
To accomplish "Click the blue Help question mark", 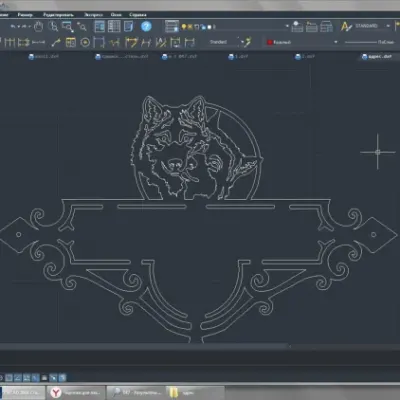I will coord(146,26).
